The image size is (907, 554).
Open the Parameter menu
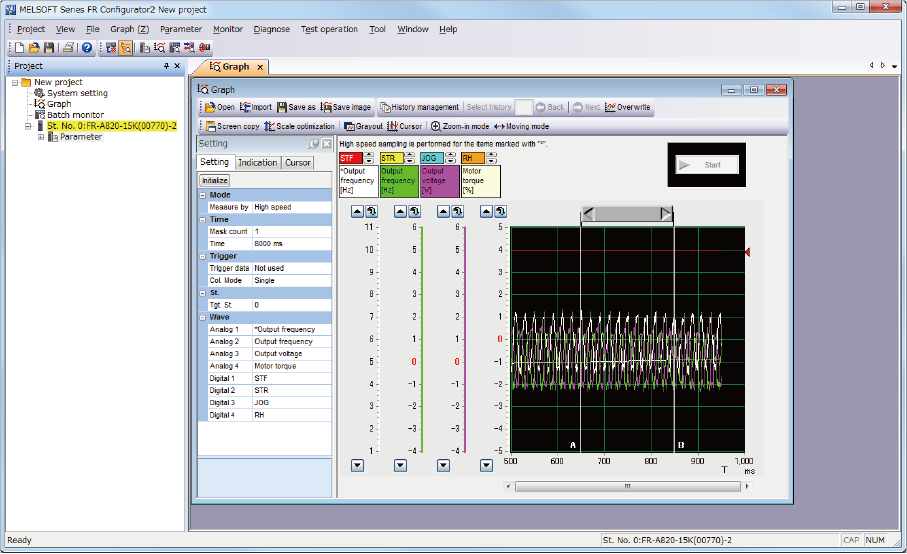pyautogui.click(x=181, y=29)
